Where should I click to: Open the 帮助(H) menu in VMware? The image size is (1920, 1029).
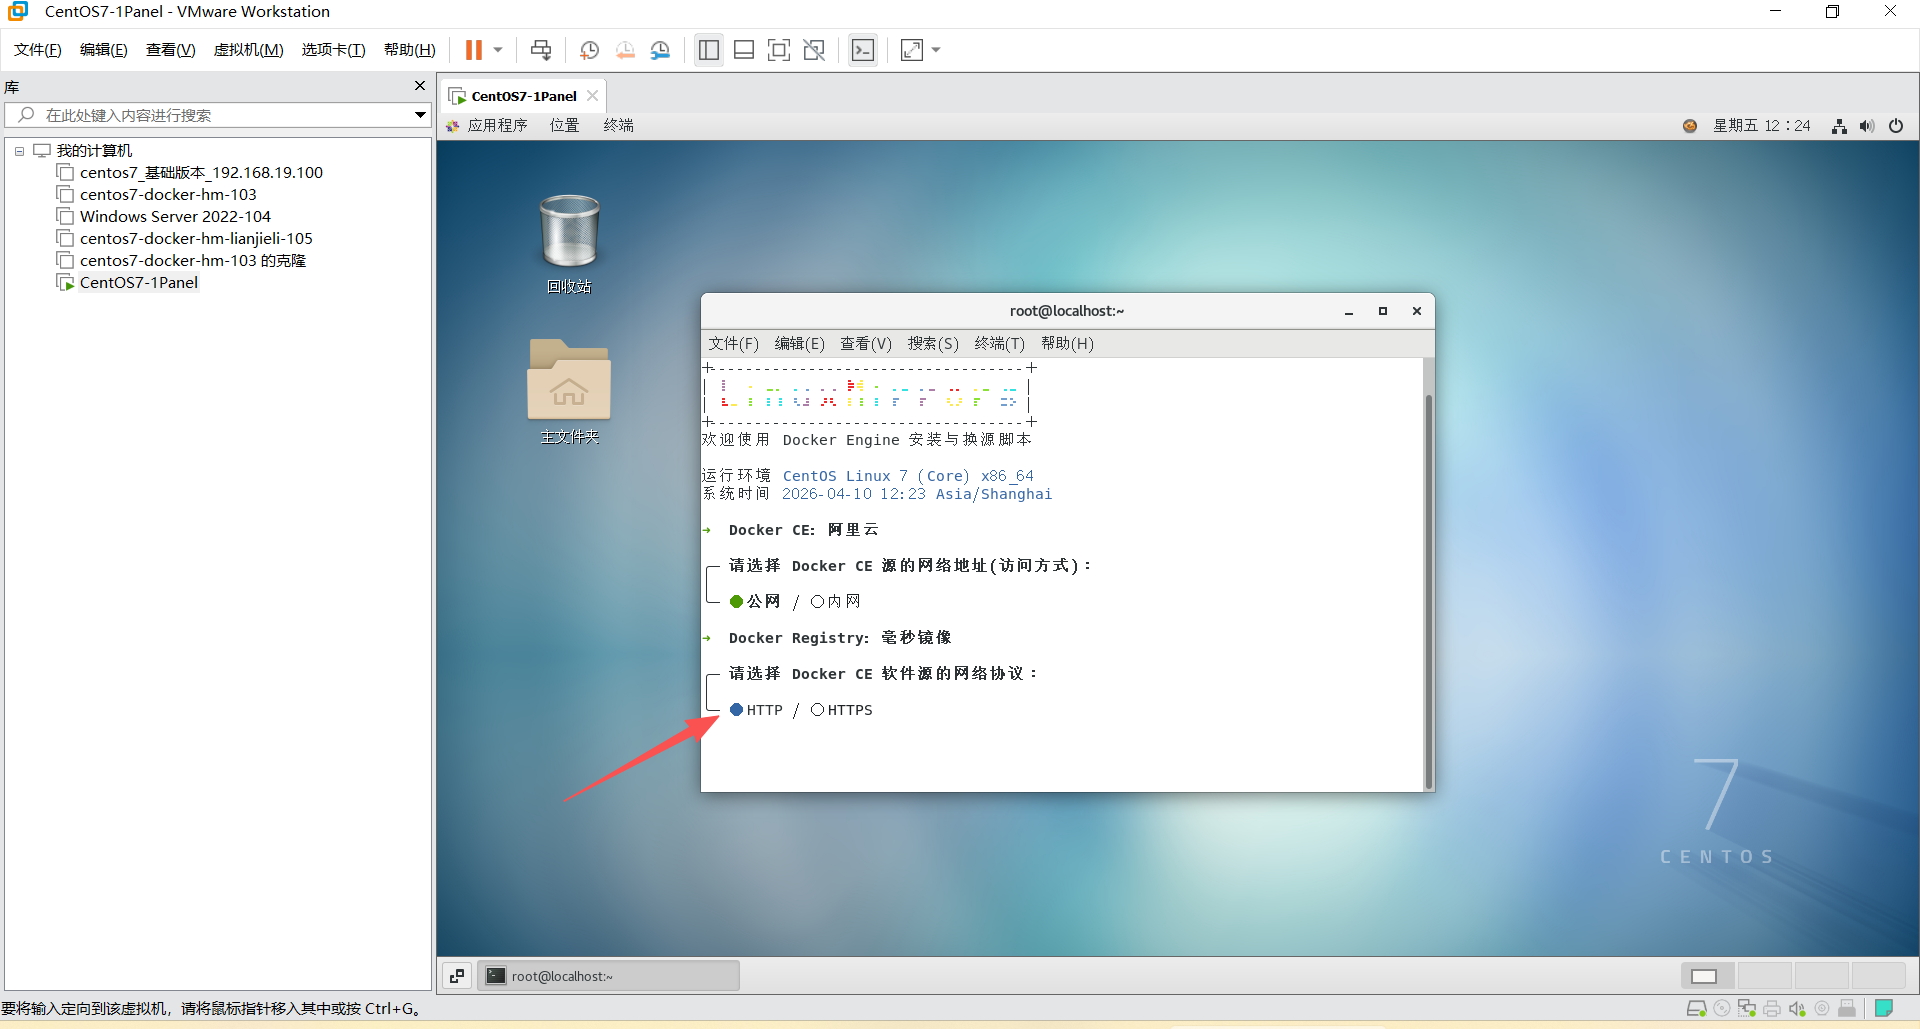[410, 50]
